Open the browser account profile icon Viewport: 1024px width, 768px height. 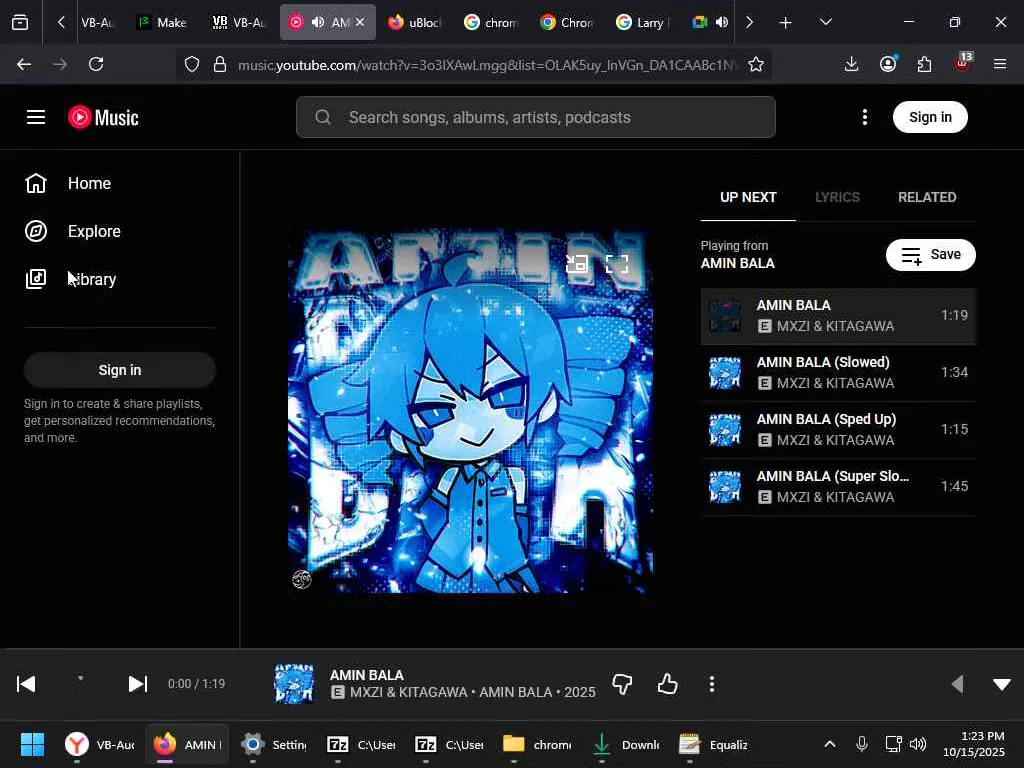888,64
